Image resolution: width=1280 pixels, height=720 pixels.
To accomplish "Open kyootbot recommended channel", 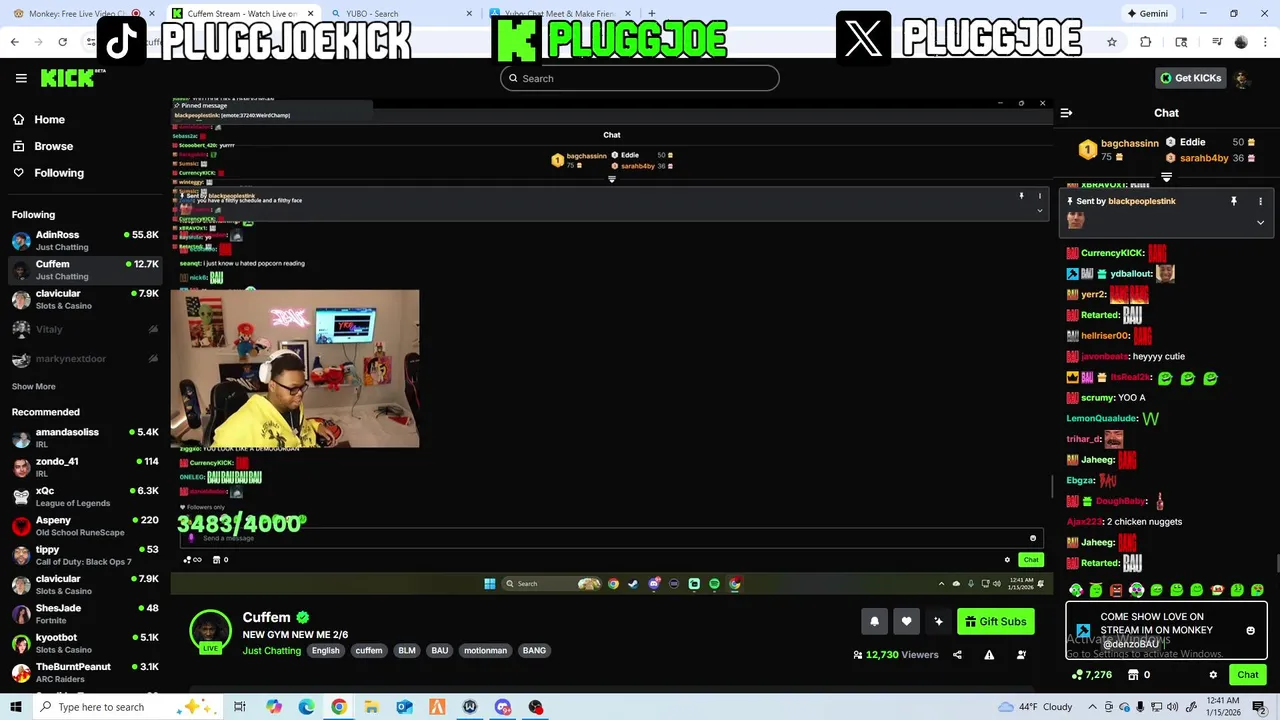I will tap(85, 643).
